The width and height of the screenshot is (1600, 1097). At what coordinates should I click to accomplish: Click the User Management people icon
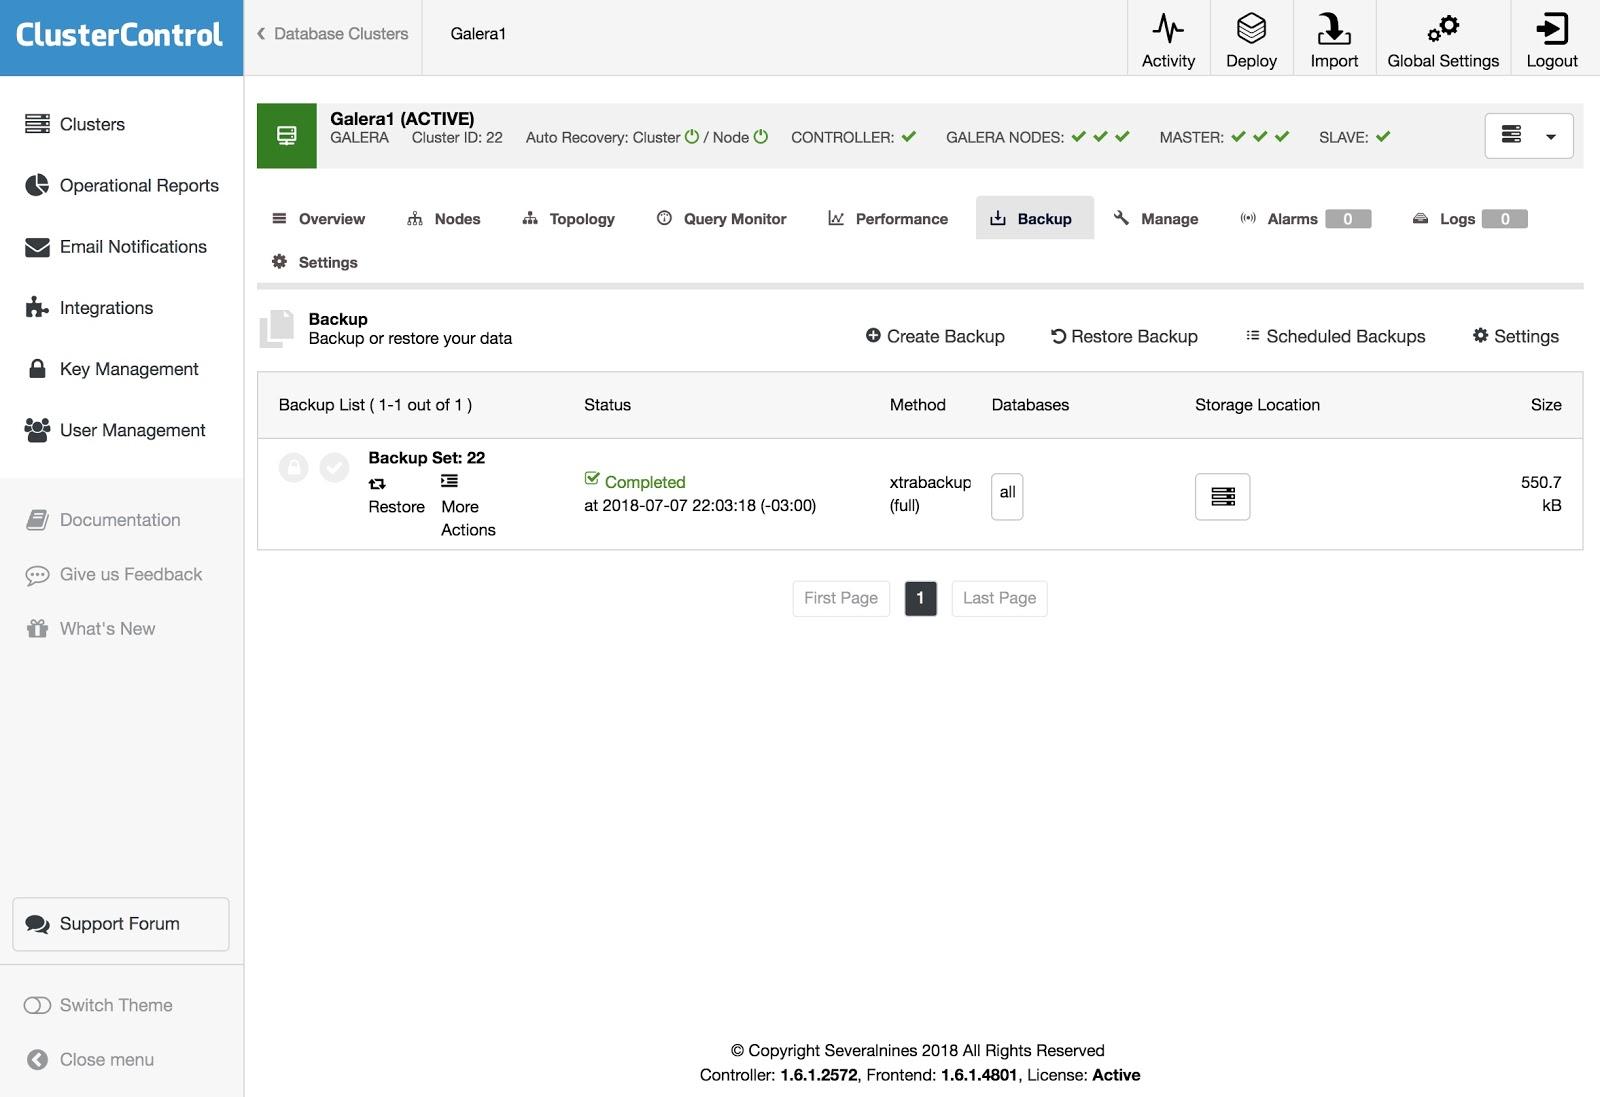[x=37, y=430]
